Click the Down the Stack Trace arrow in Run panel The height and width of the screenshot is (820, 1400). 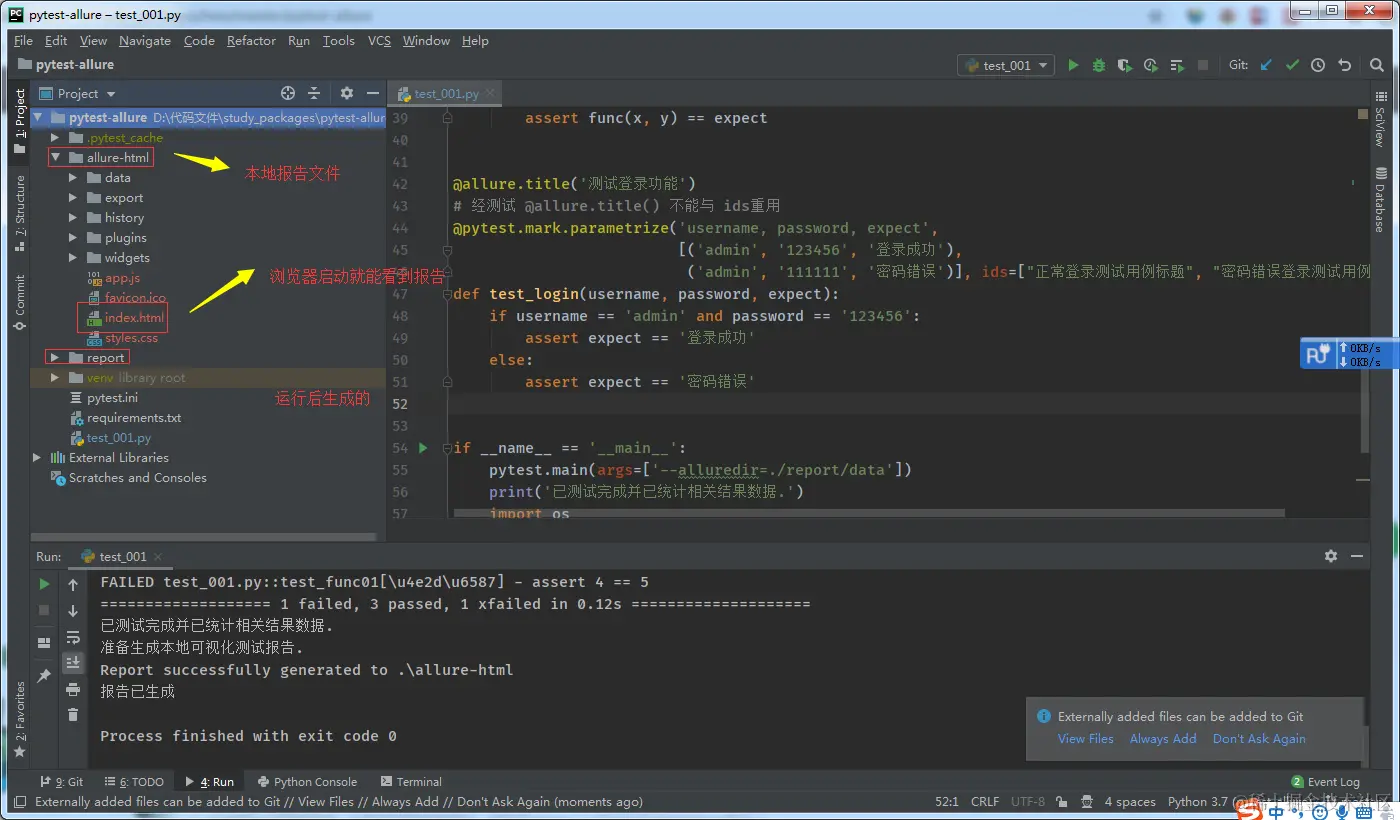coord(73,610)
